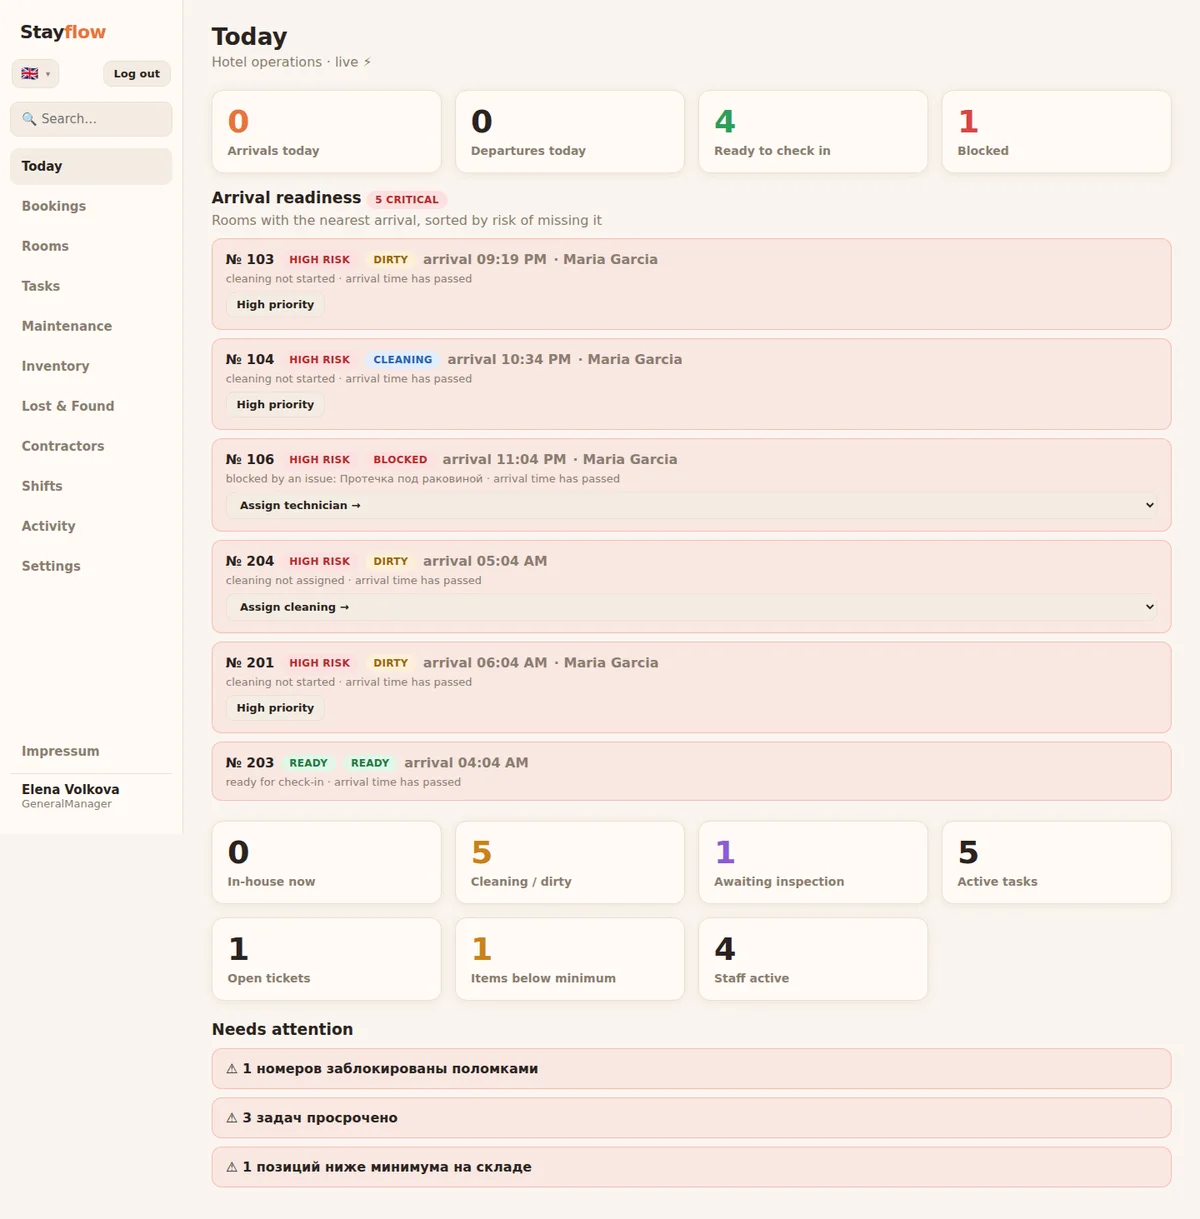Screen dimensions: 1200x1219
Task: Open the Shifts page
Action: (x=91, y=486)
